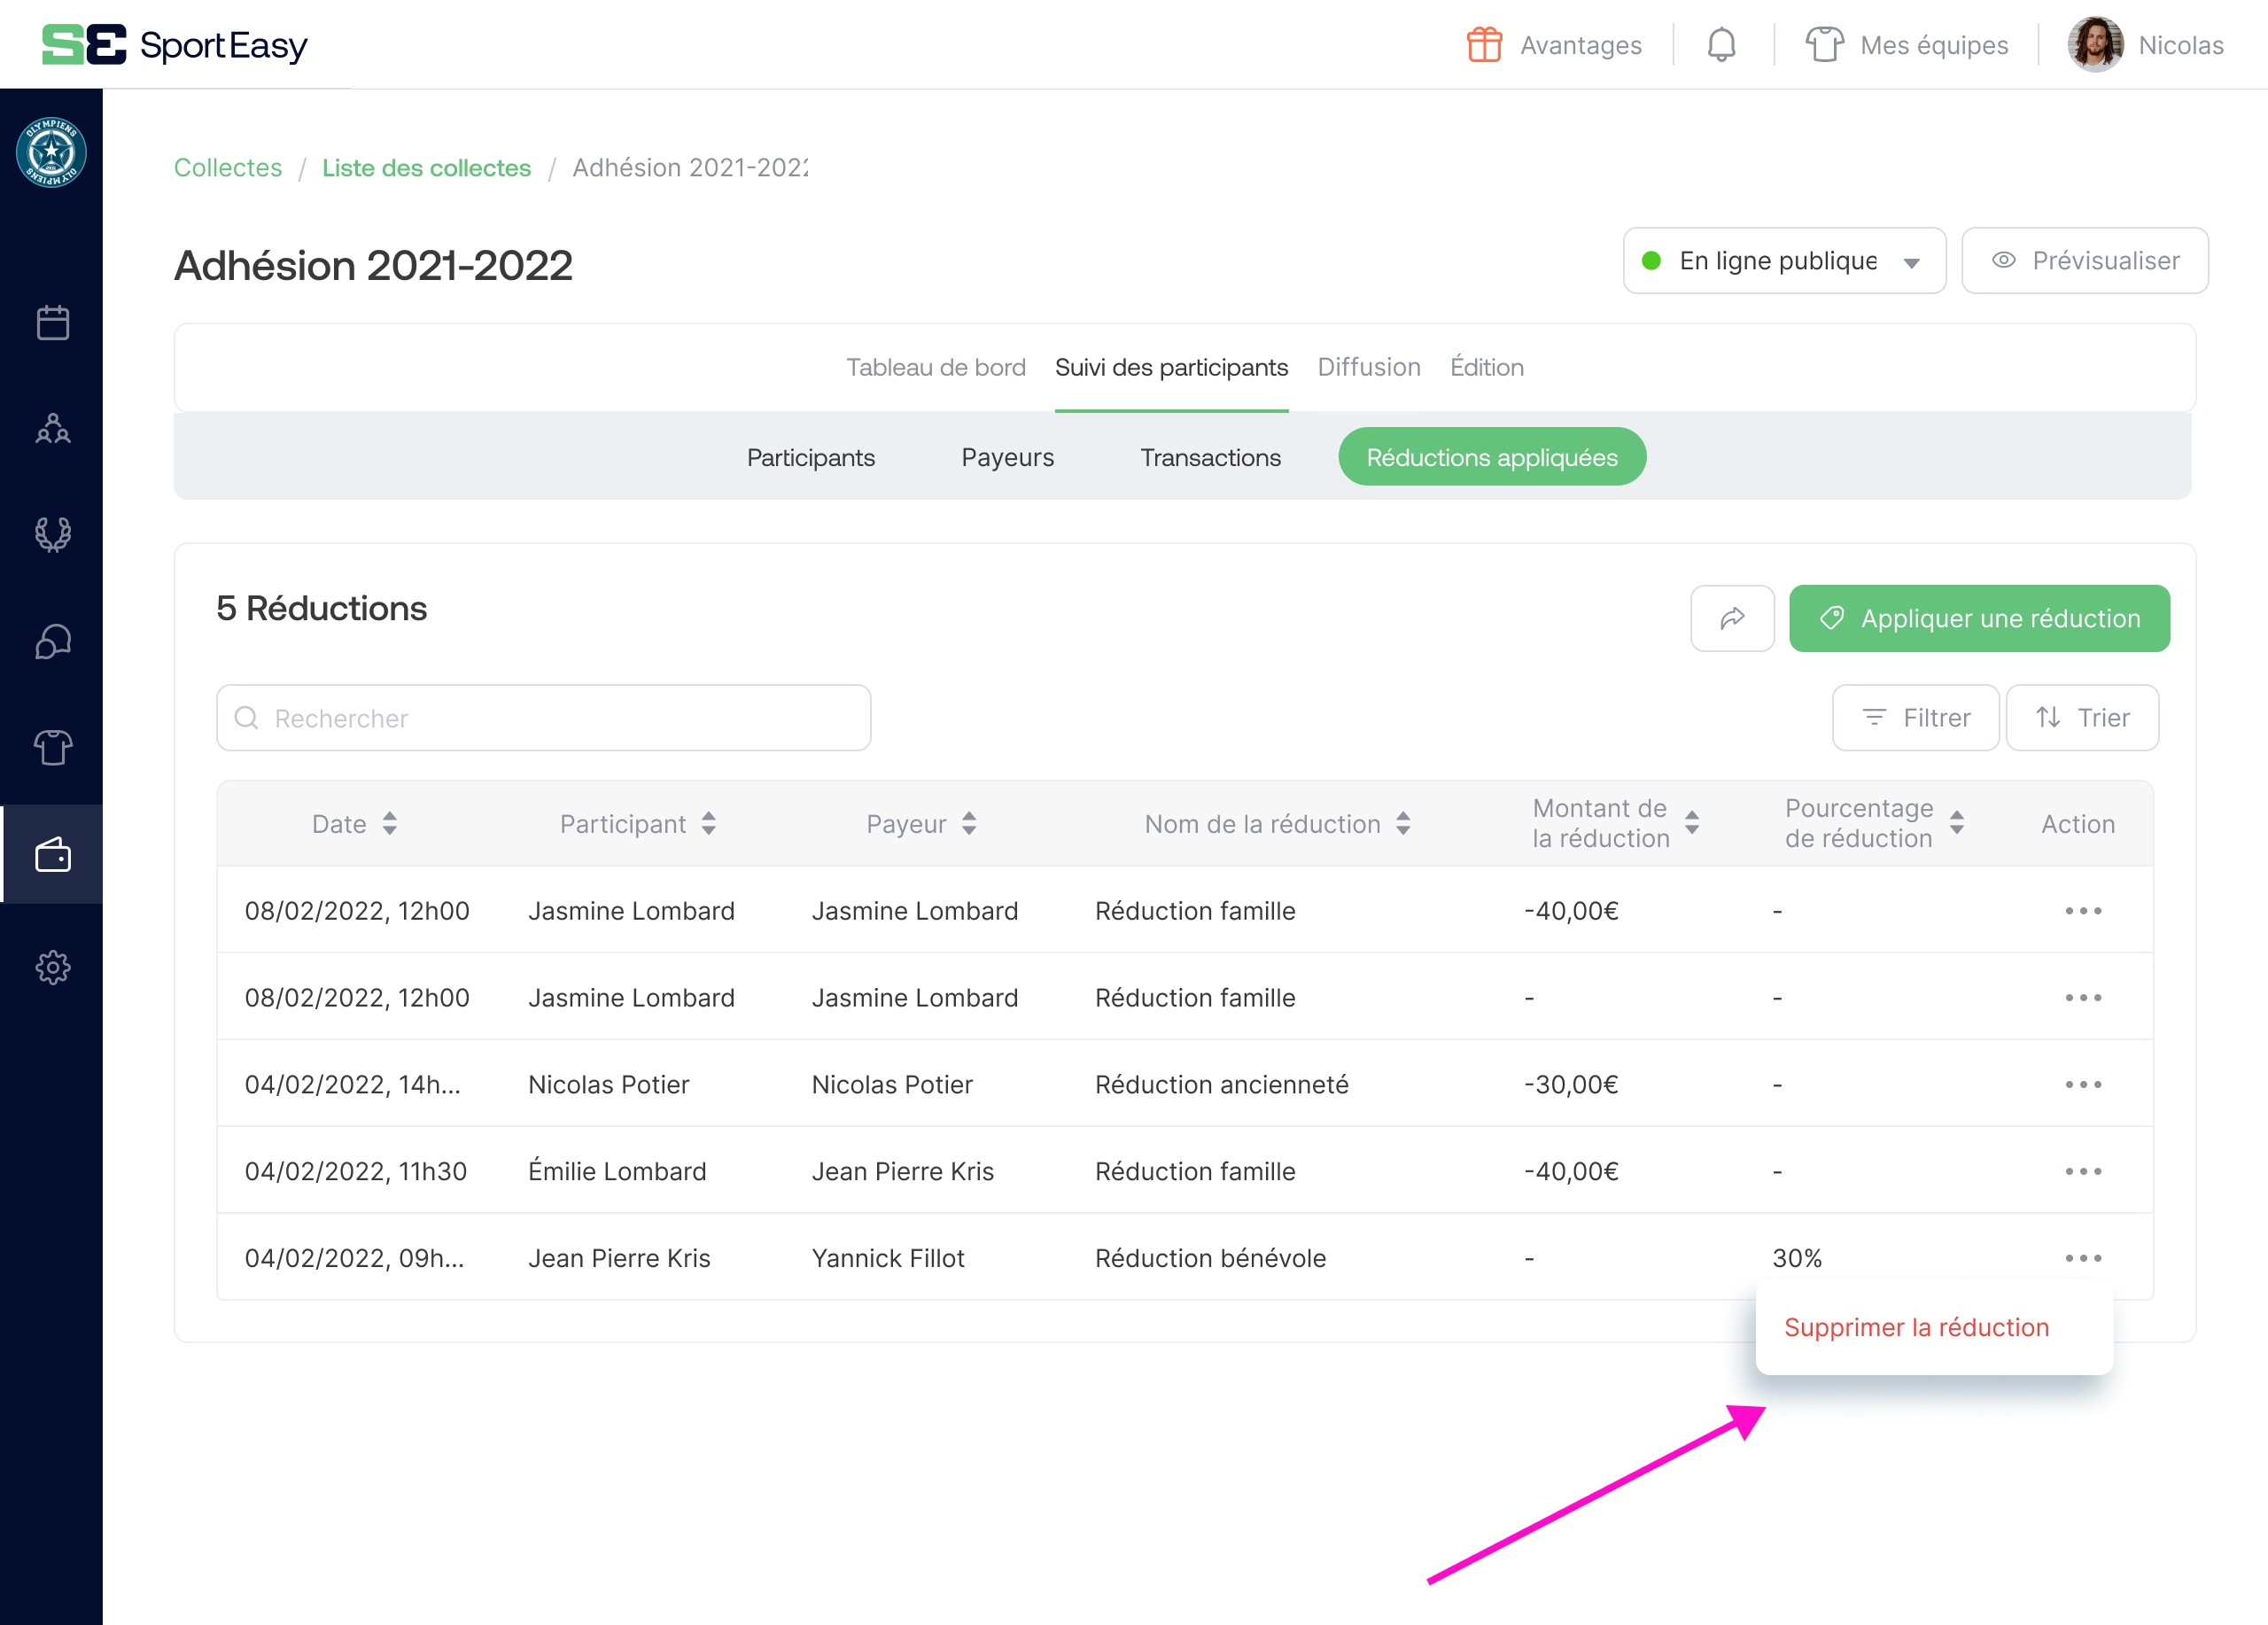The image size is (2268, 1625).
Task: Open action menu for Nicolas Potier row
Action: (2082, 1085)
